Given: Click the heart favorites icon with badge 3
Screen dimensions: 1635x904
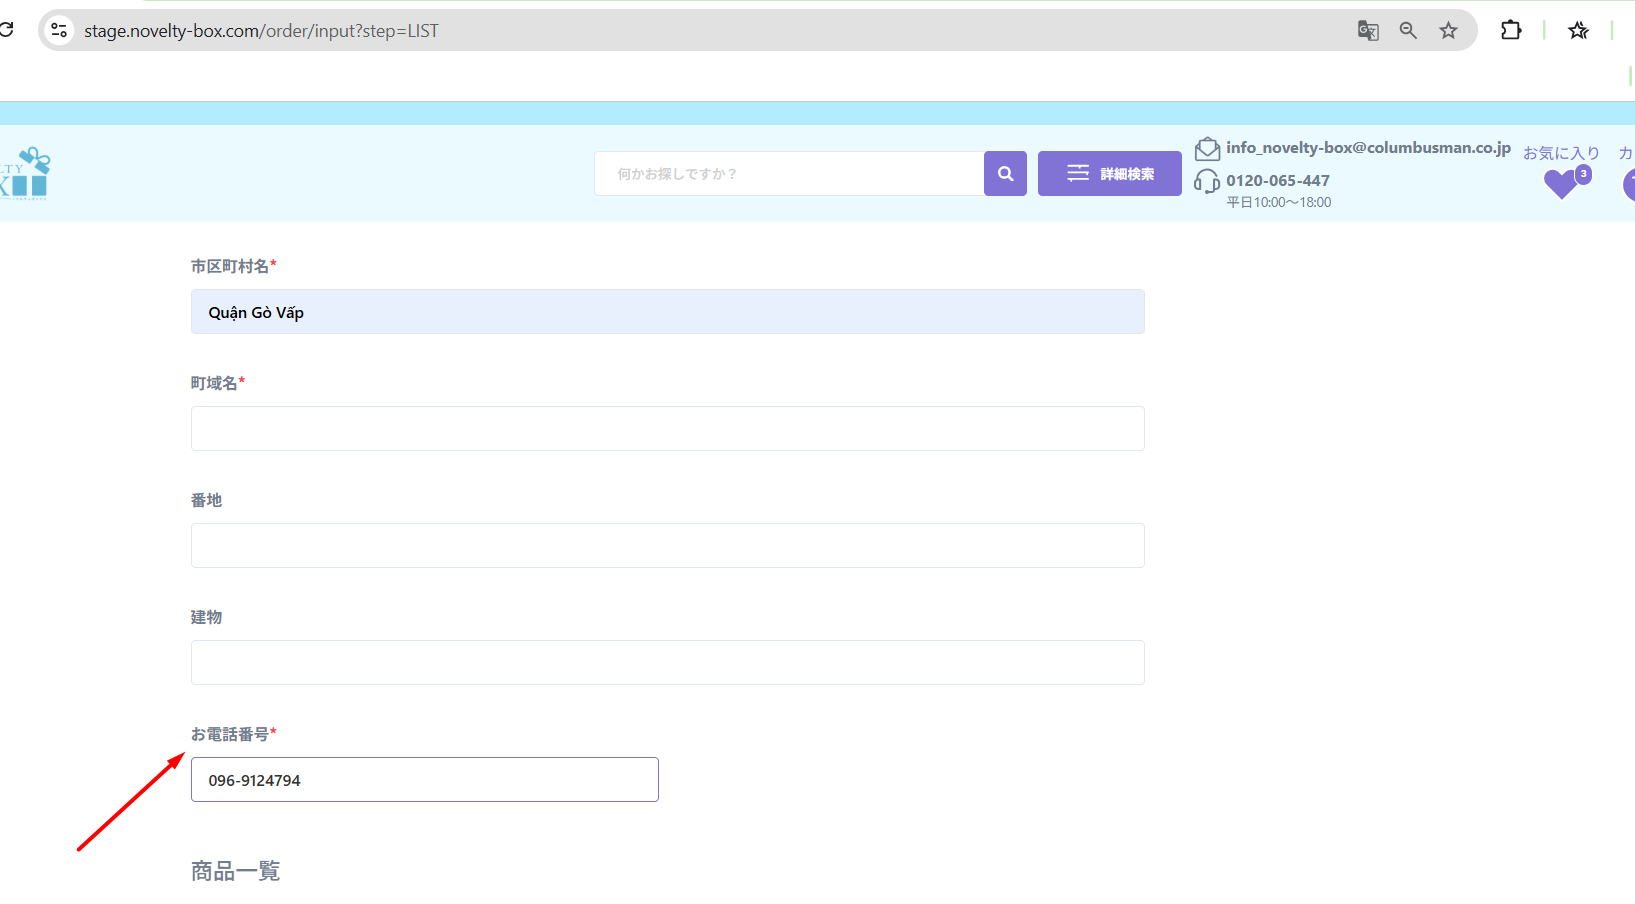Looking at the screenshot, I should 1561,183.
